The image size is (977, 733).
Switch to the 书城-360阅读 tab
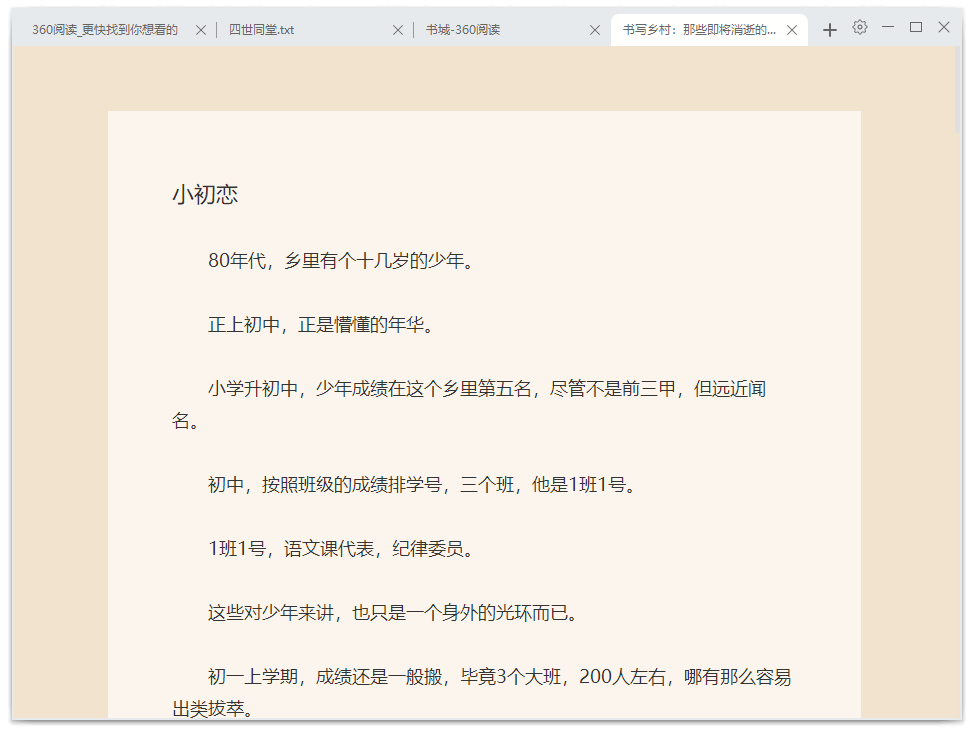[x=490, y=30]
